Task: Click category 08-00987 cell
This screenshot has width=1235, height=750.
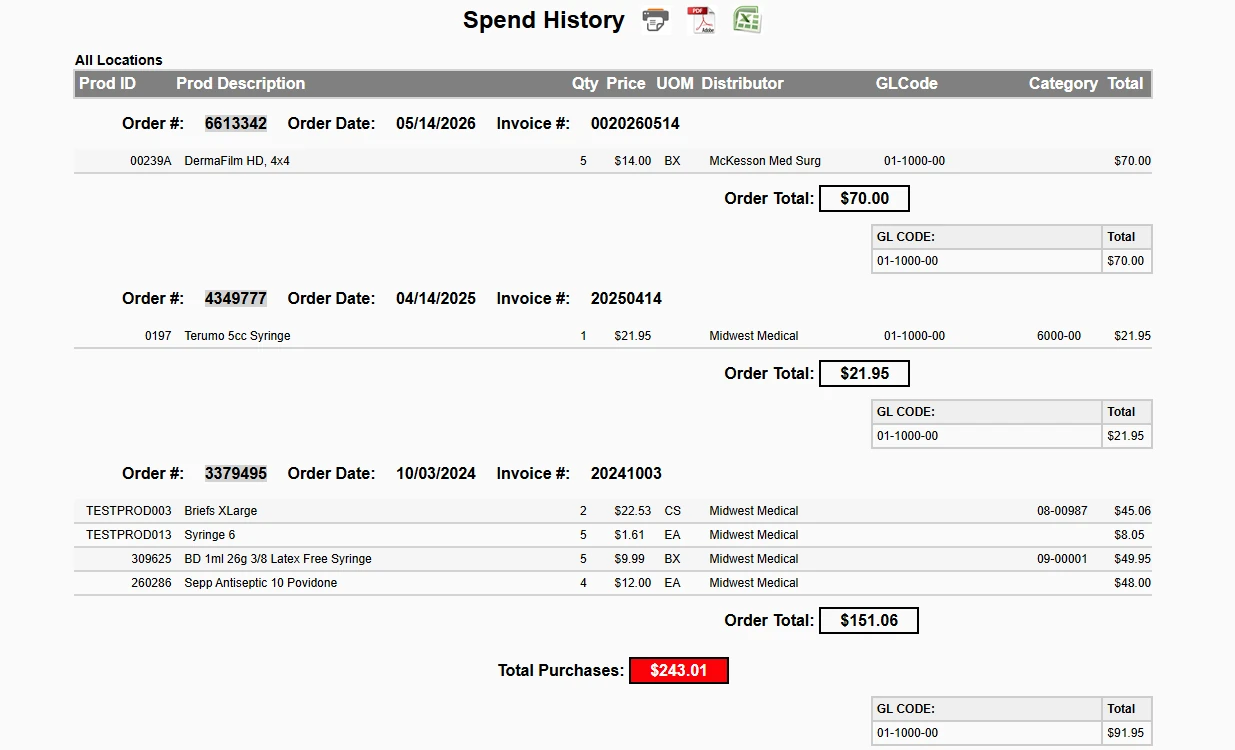Action: (x=1062, y=510)
